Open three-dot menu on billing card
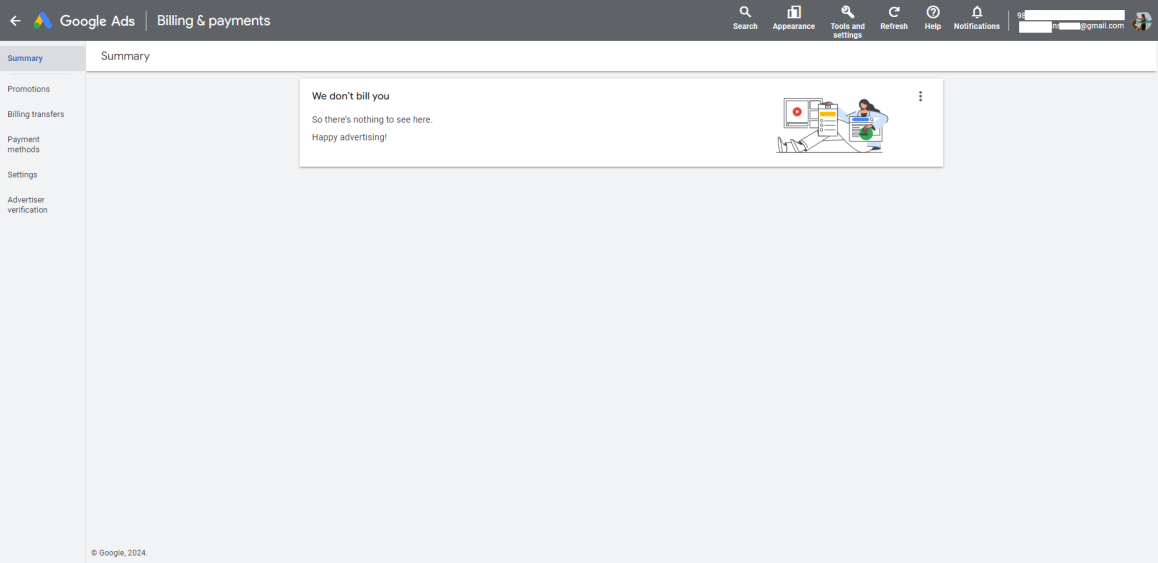 [x=920, y=96]
